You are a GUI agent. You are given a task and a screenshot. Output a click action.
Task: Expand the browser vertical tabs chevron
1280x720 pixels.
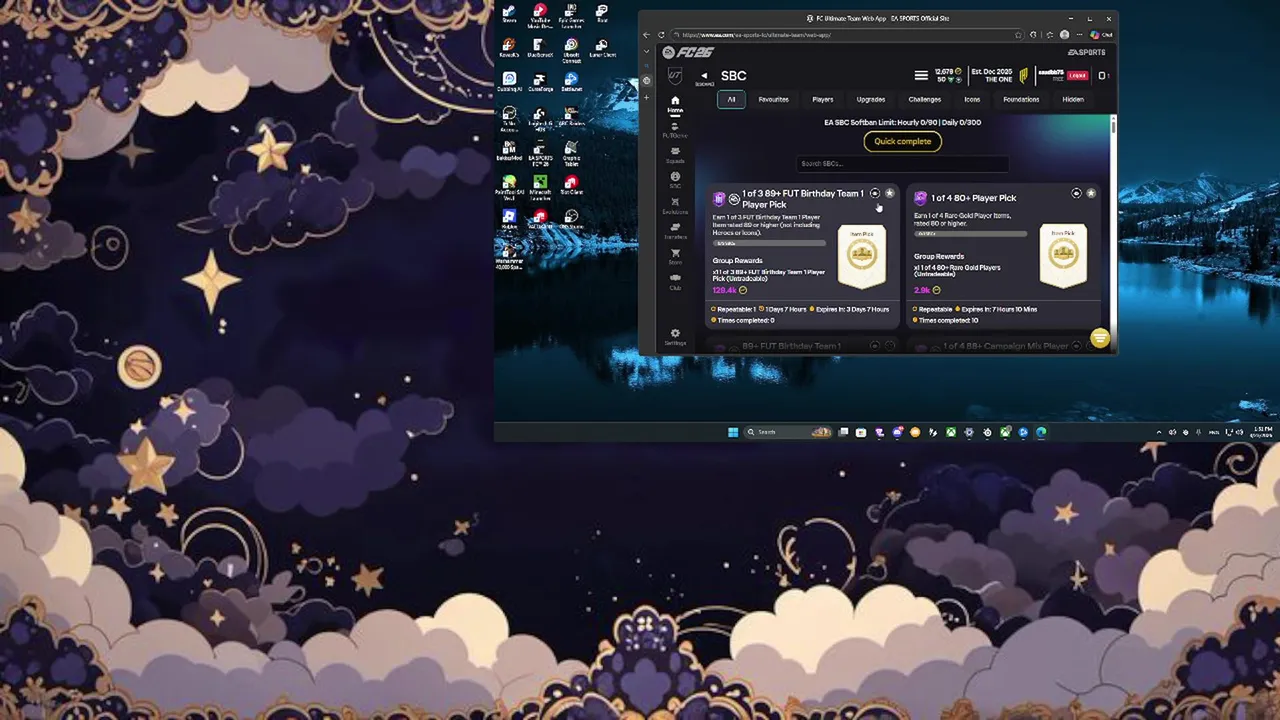click(x=646, y=52)
